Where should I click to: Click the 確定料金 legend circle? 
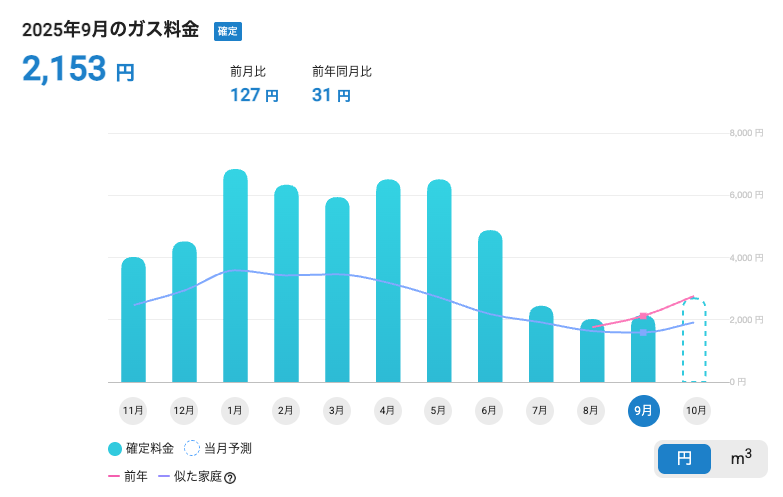[115, 449]
